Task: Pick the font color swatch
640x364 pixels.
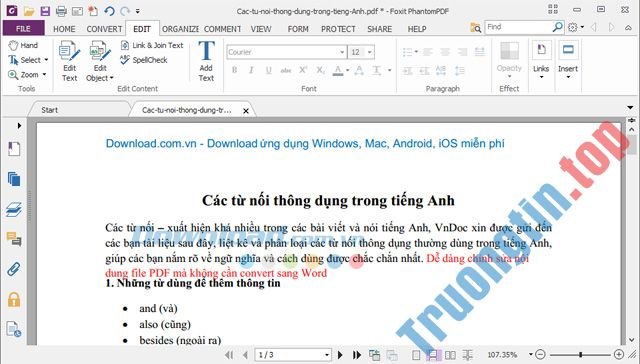Action: tap(338, 71)
